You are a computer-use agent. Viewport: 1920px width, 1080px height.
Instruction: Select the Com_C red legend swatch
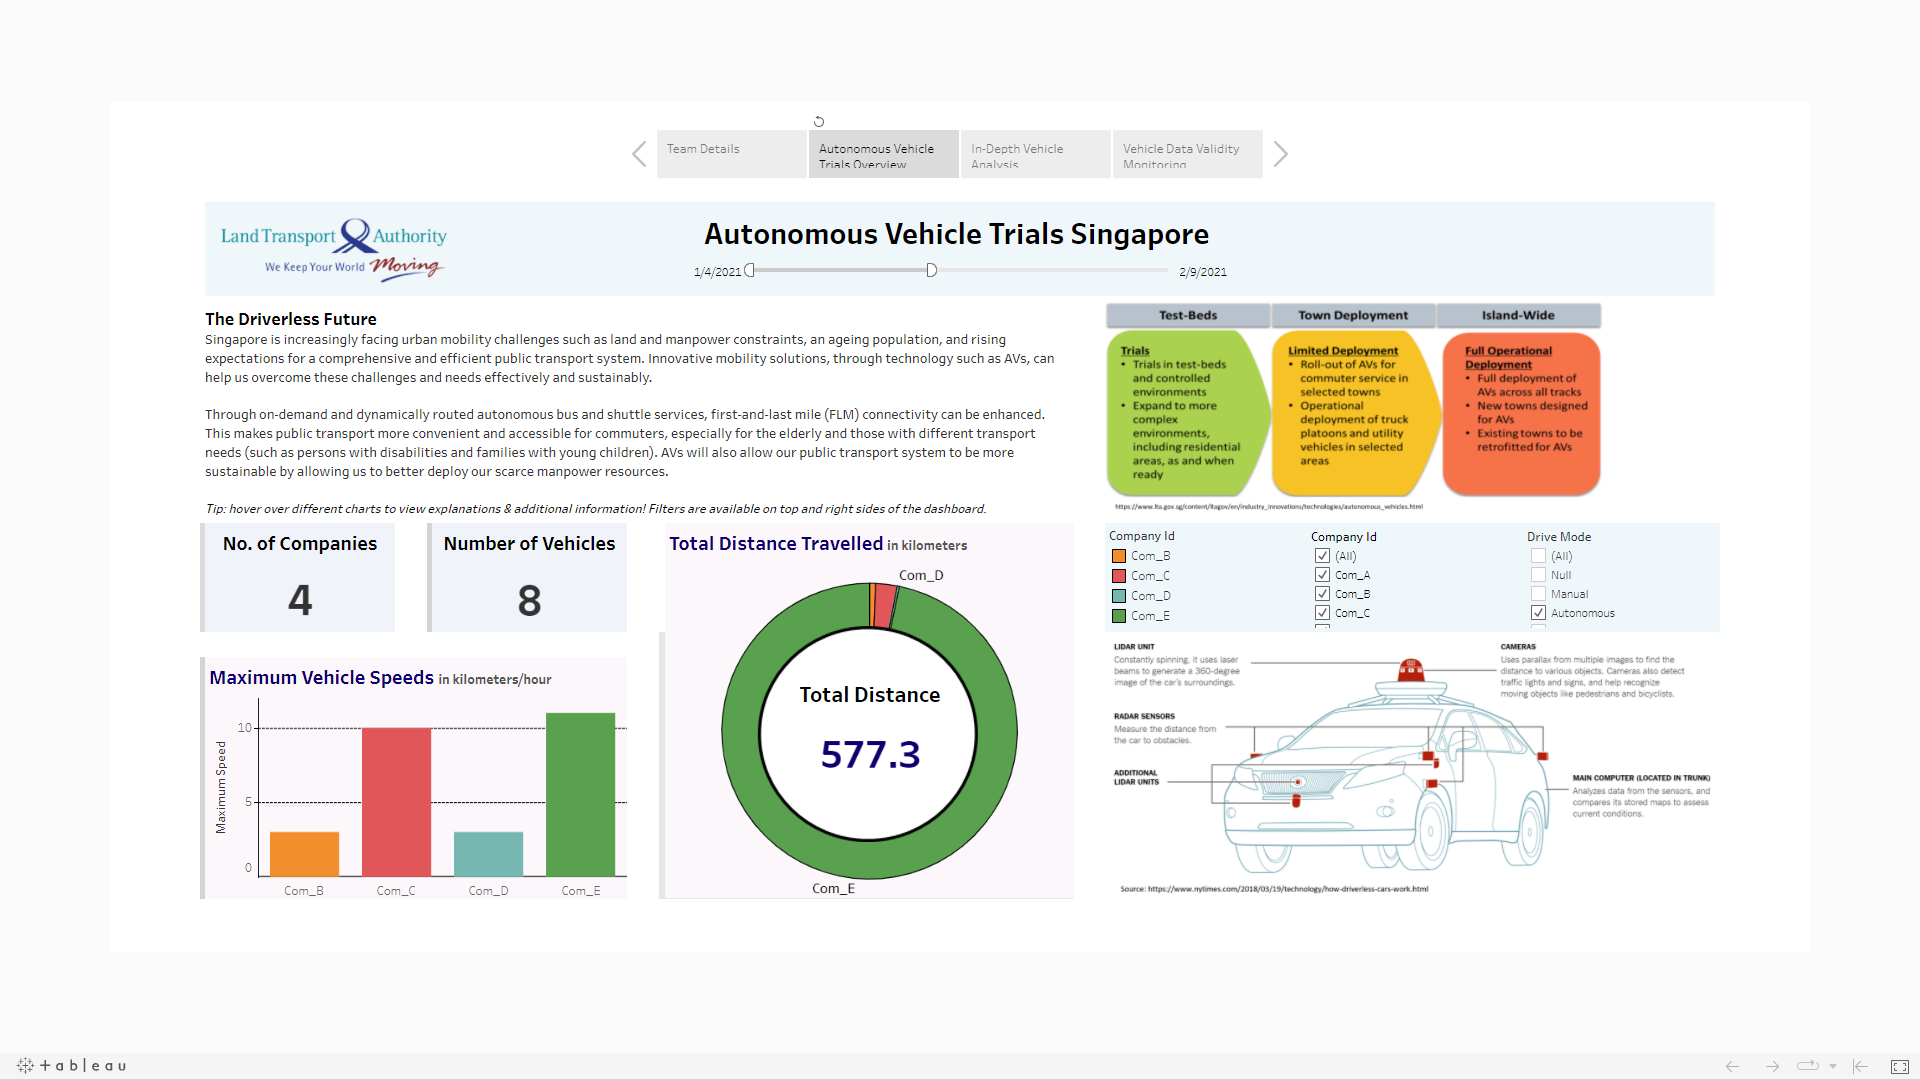point(1119,576)
